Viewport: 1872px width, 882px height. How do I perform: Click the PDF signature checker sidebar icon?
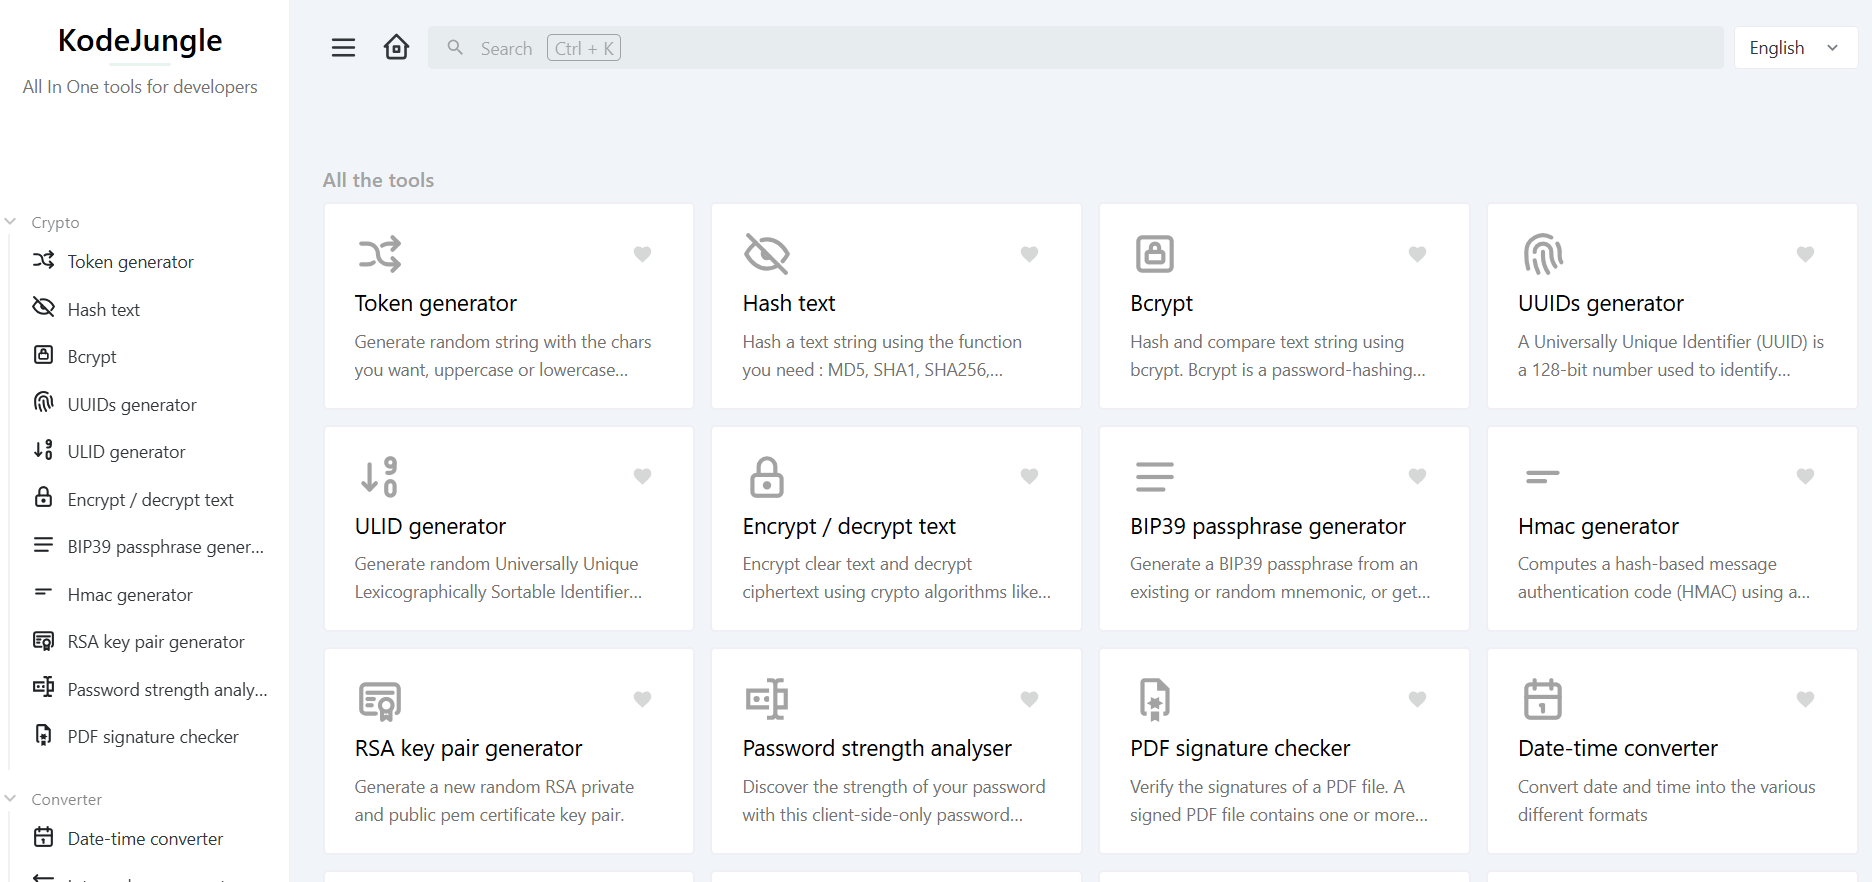[43, 735]
